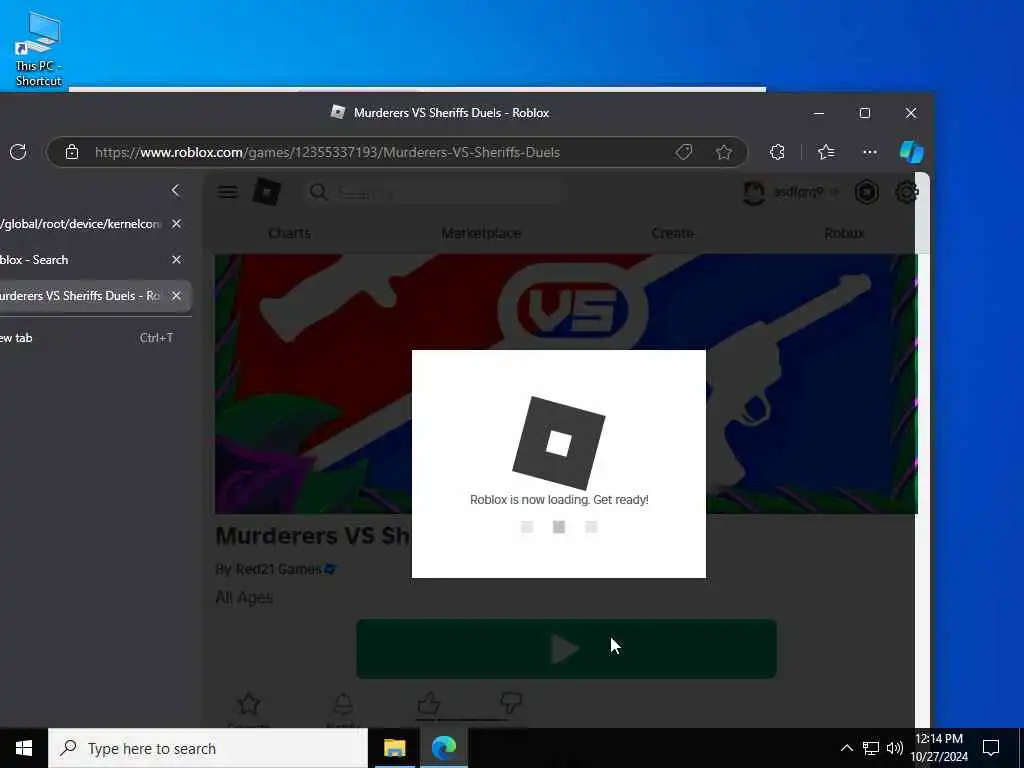Viewport: 1024px width, 768px height.
Task: Open the Marketplace section
Action: (481, 233)
